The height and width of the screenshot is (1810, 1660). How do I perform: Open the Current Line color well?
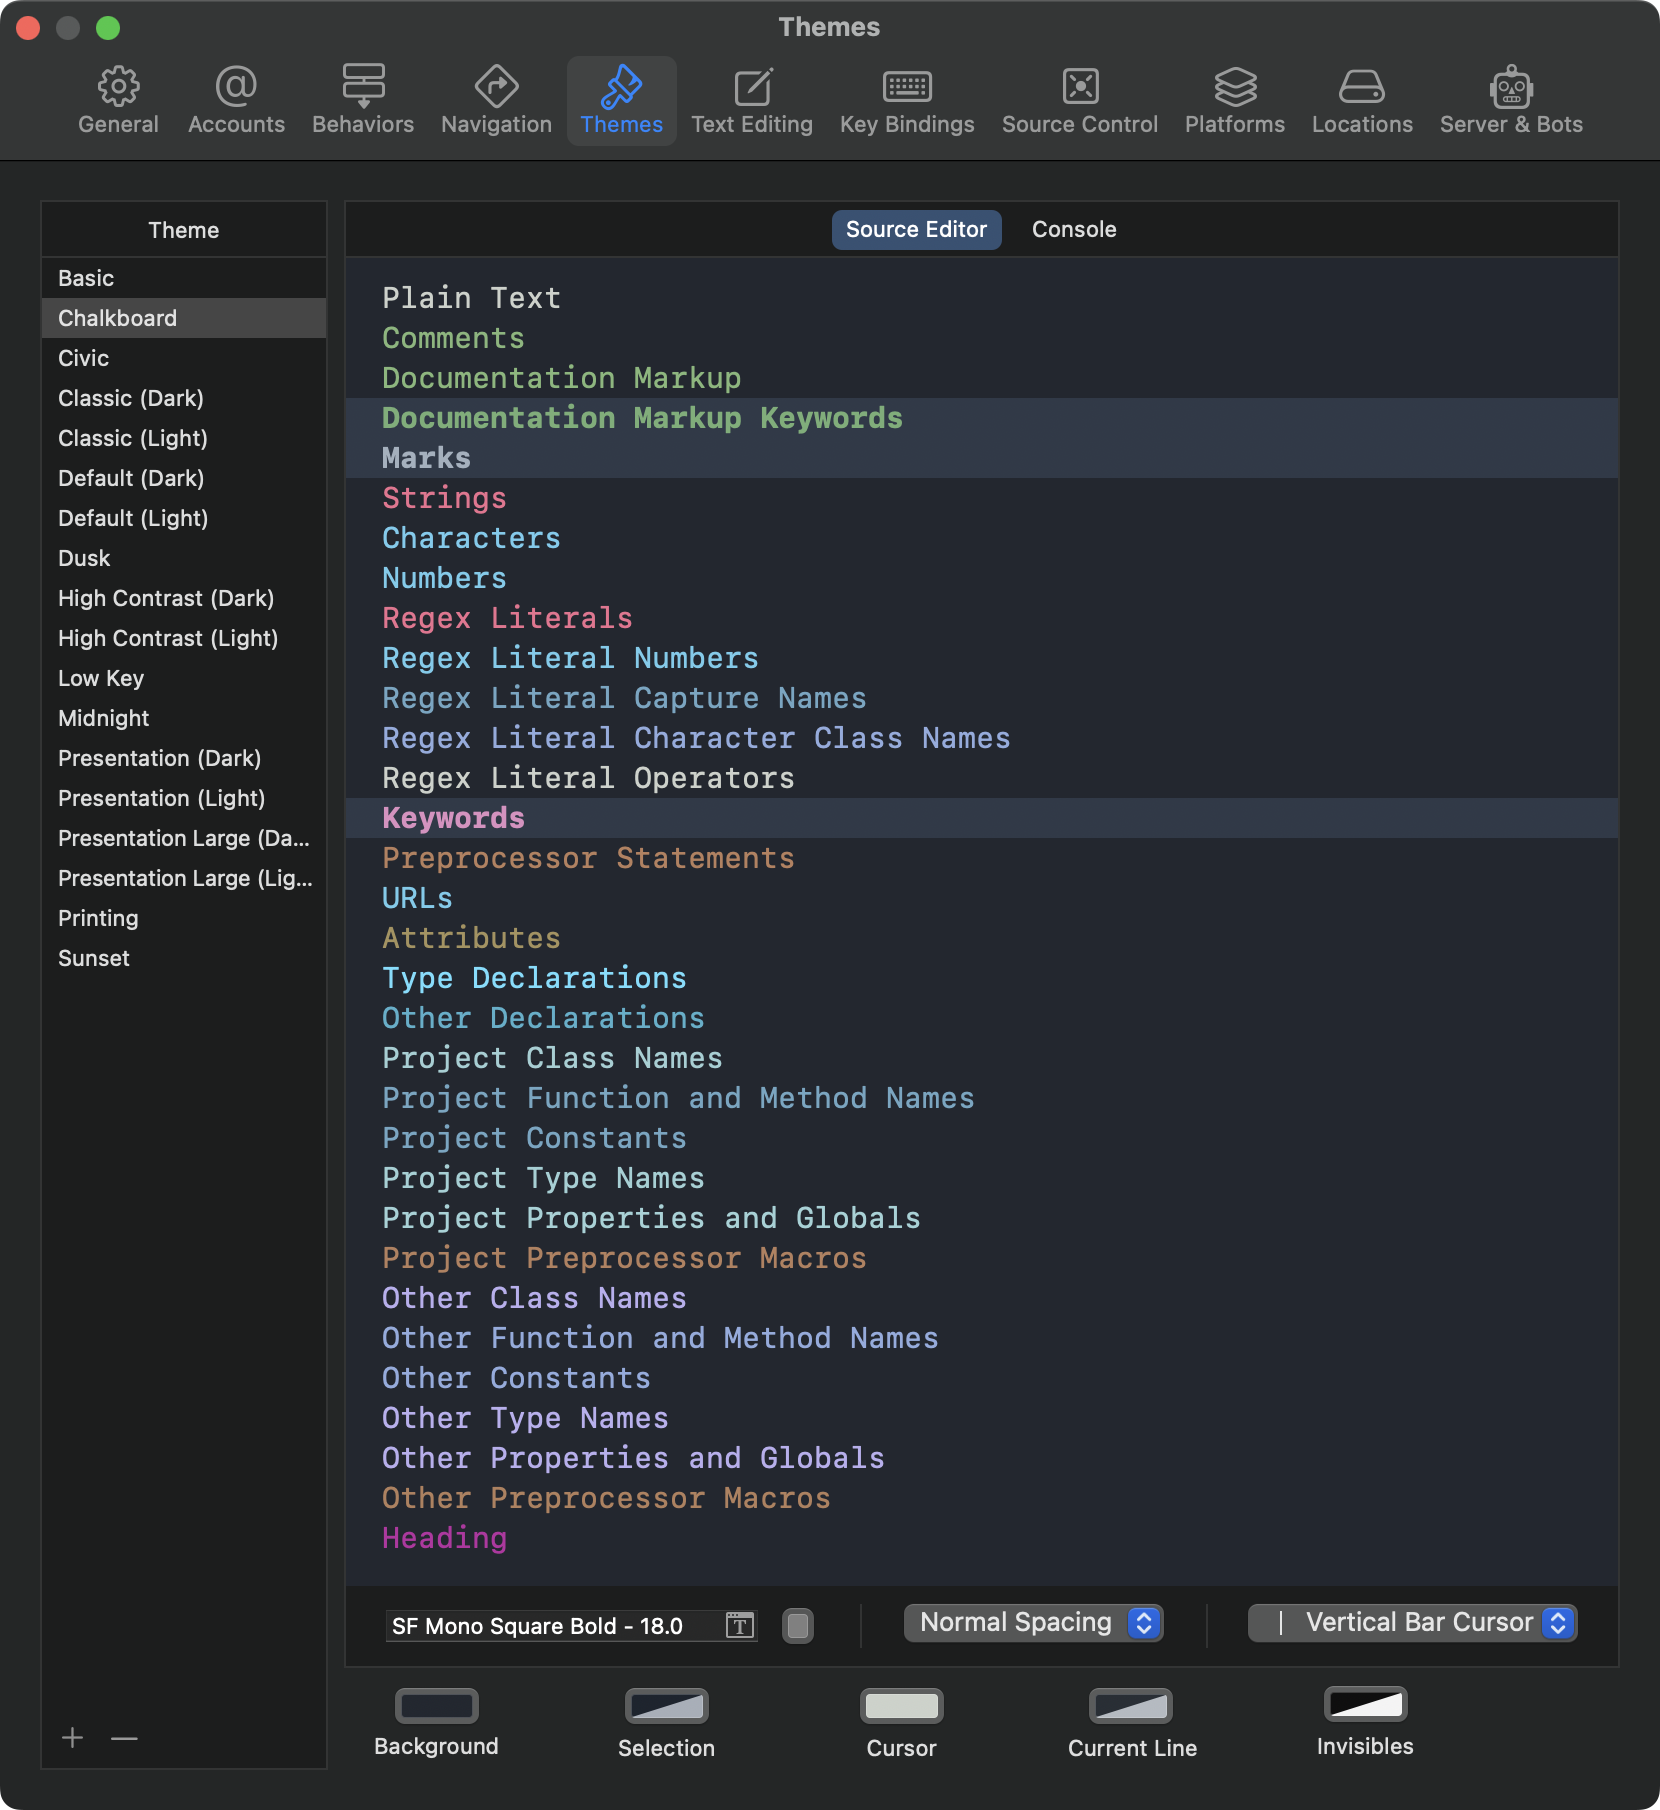(1131, 1706)
